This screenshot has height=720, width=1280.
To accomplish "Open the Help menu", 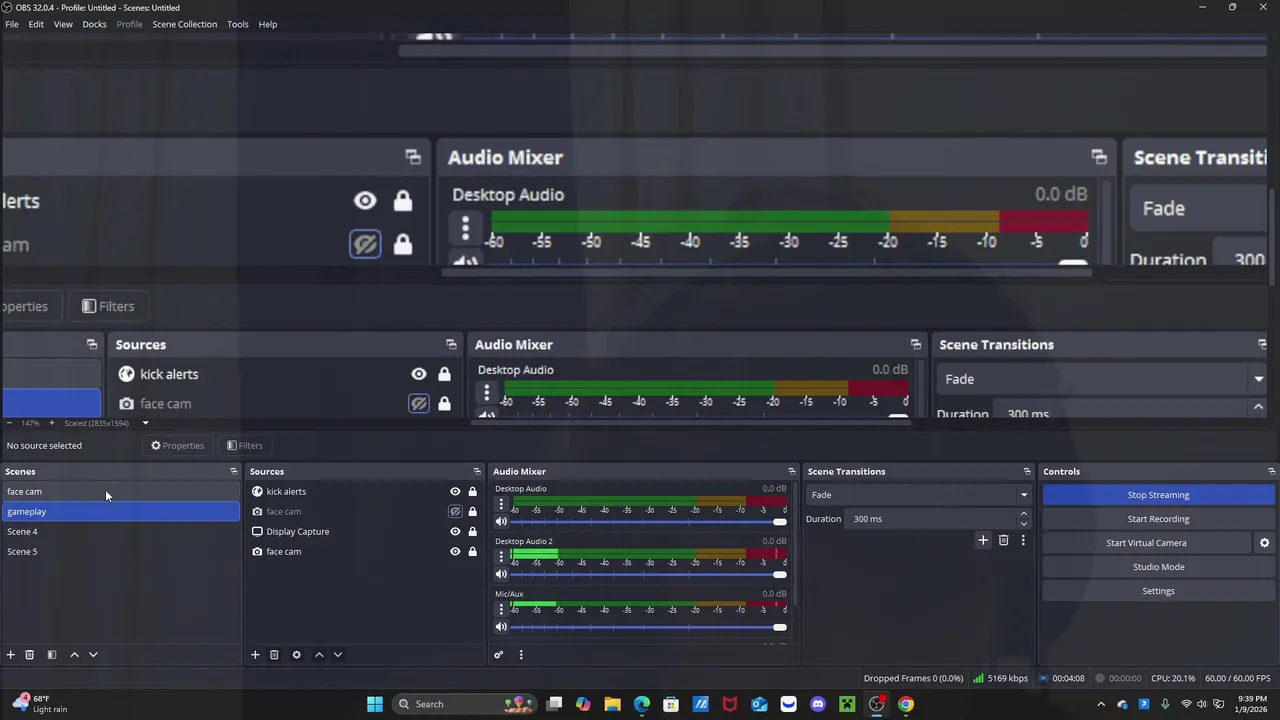I will 267,24.
